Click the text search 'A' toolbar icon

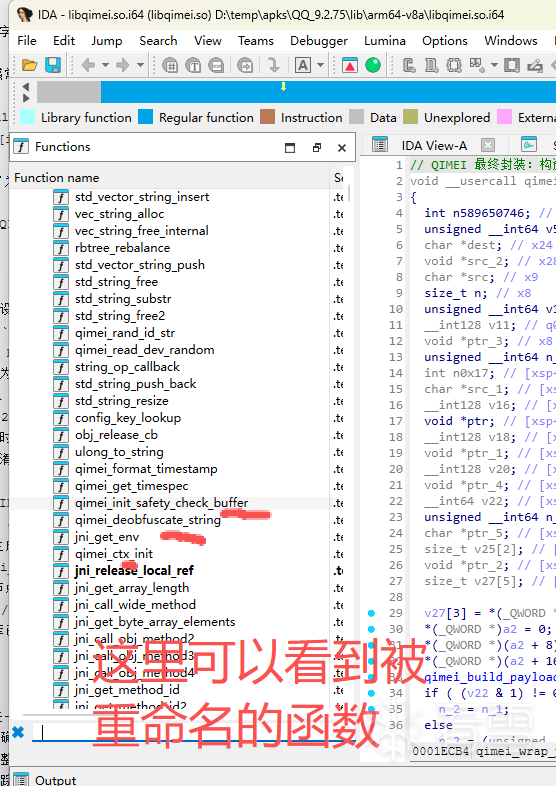point(303,65)
